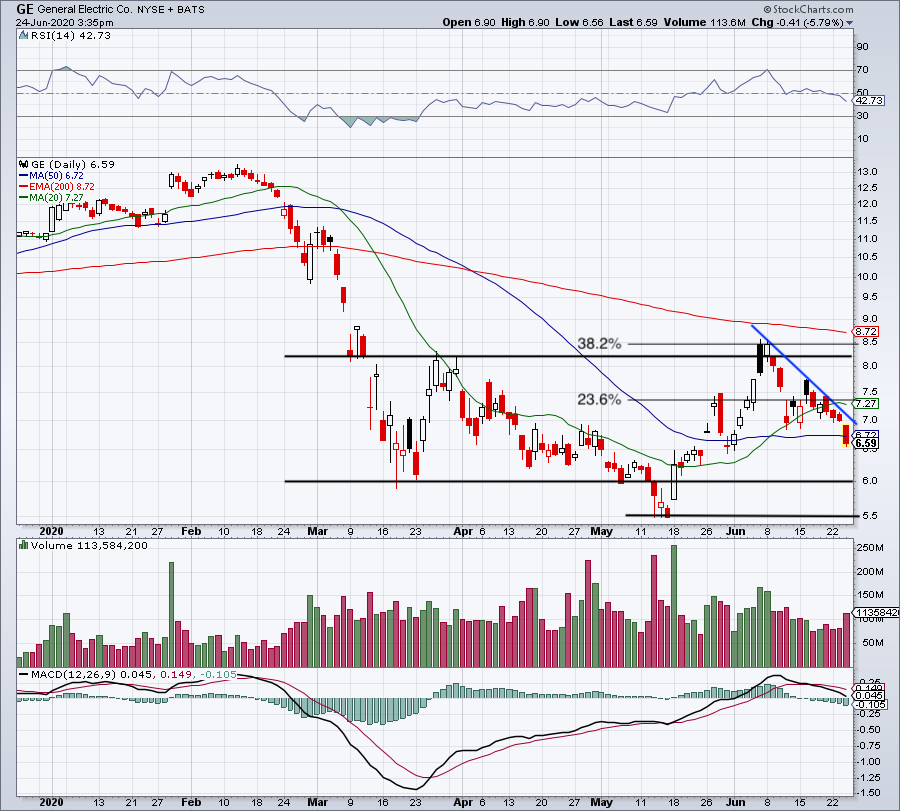Click the 24-Jun-2020 3:35pm timestamp
Image resolution: width=900 pixels, height=811 pixels.
coord(64,23)
